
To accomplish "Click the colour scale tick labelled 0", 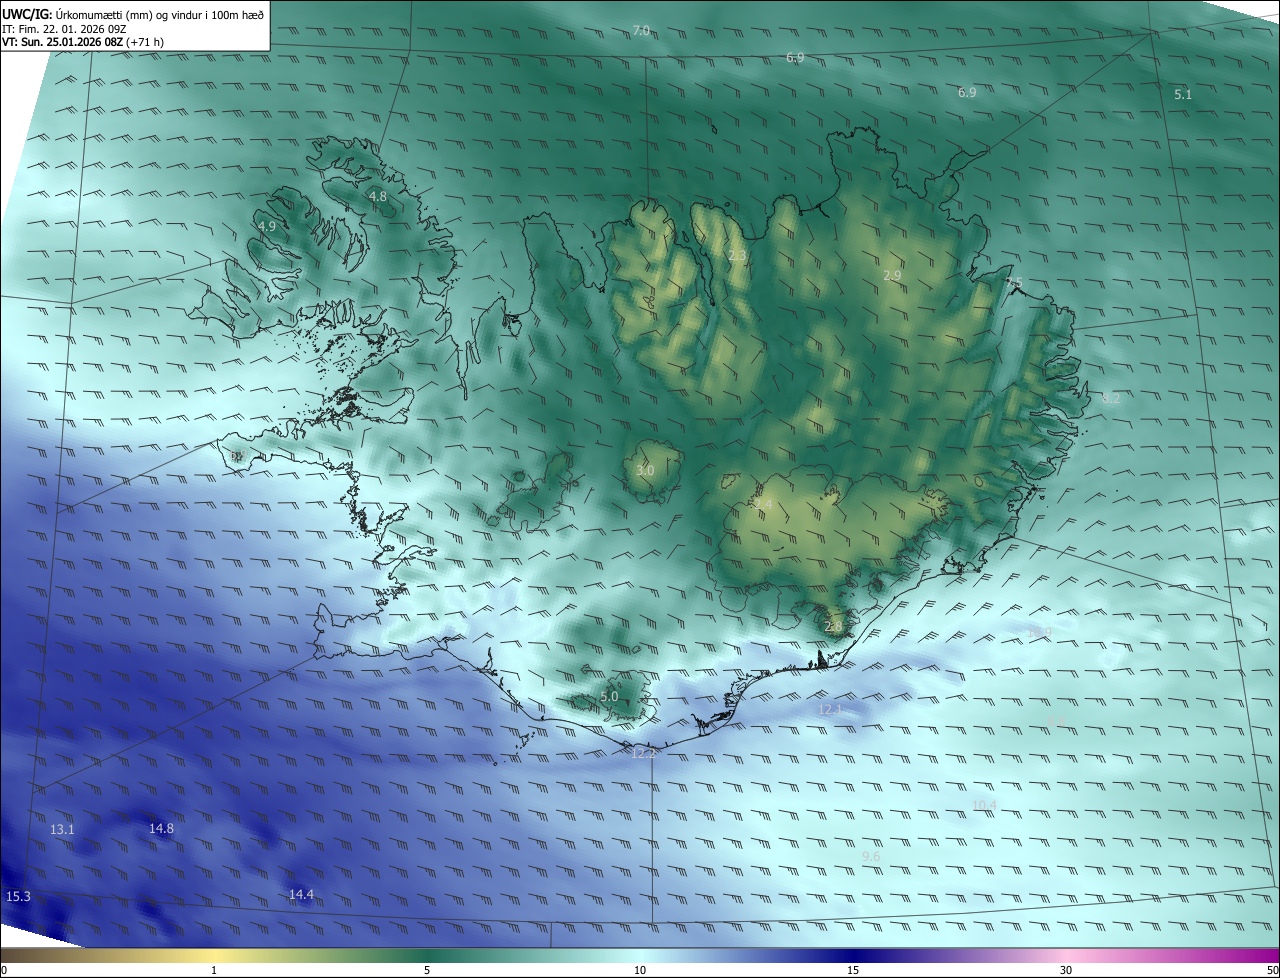I will [x=4, y=970].
